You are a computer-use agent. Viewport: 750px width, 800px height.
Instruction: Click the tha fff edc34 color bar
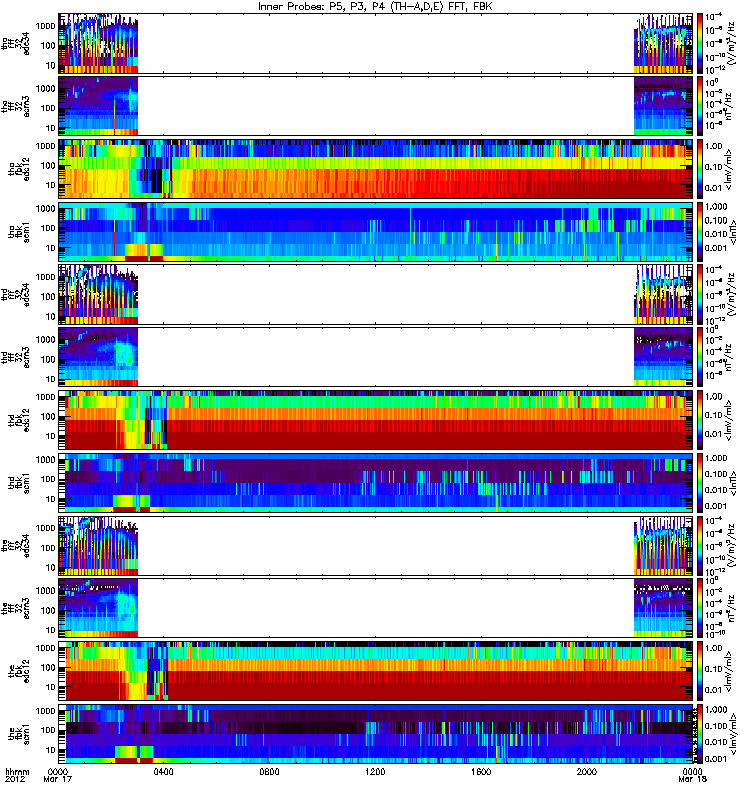point(699,43)
